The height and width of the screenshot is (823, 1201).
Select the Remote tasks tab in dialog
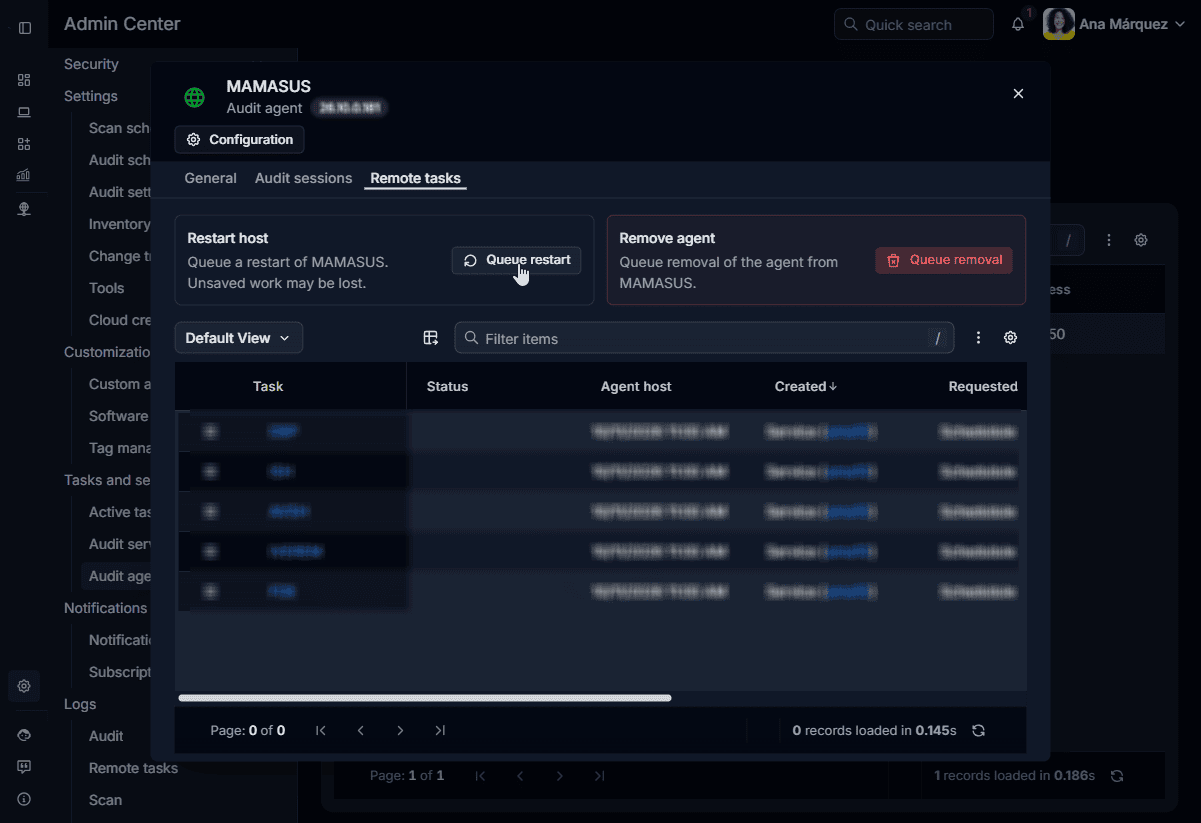(416, 178)
